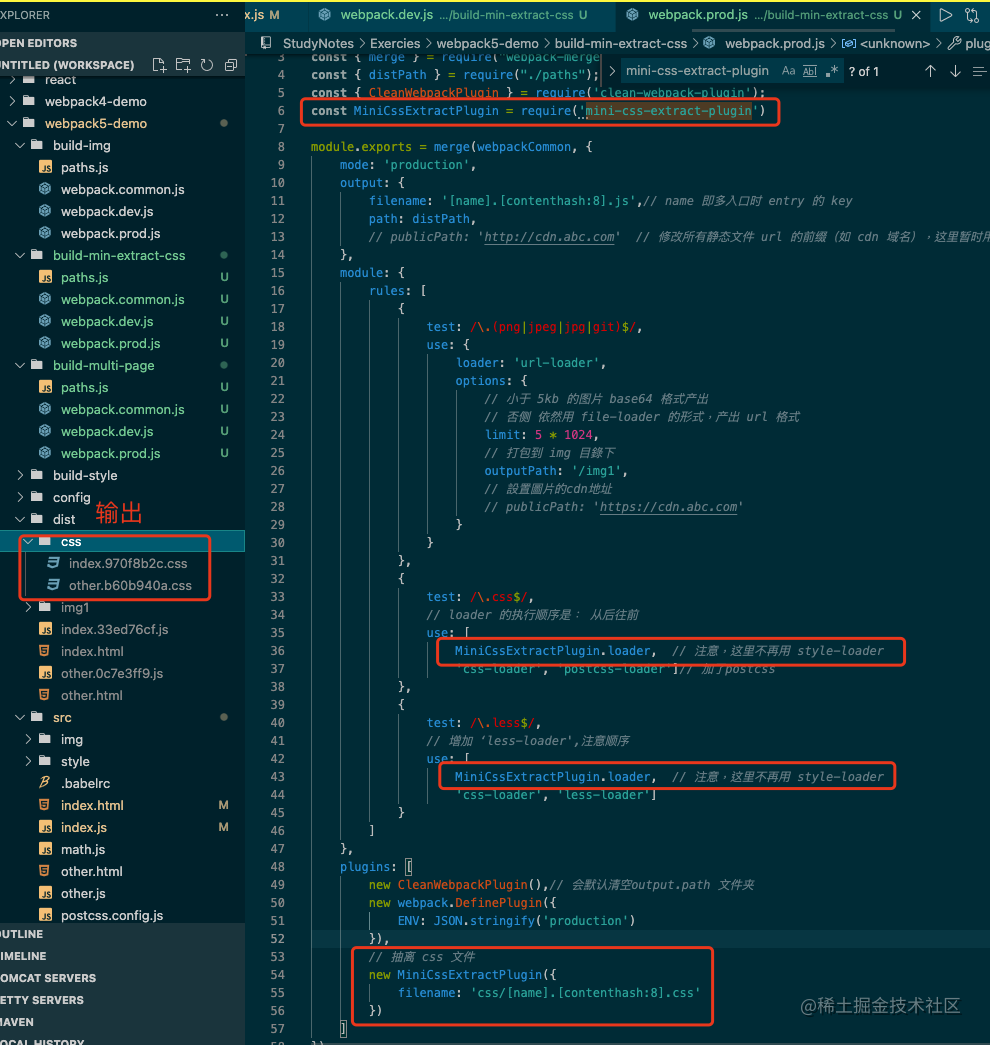Click the find input containing mini-css-extract-plugin
Image resolution: width=990 pixels, height=1045 pixels.
click(x=698, y=71)
